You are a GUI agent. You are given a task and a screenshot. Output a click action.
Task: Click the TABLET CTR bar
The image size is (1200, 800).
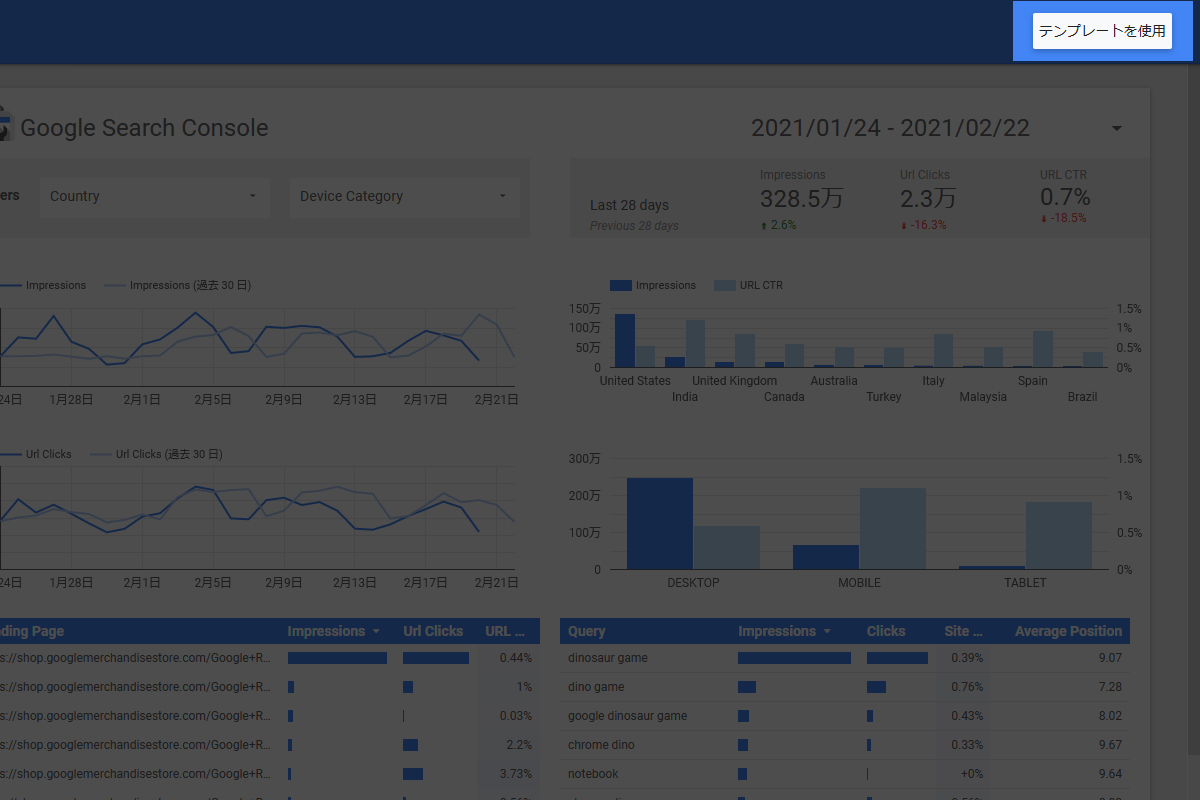pyautogui.click(x=1059, y=536)
